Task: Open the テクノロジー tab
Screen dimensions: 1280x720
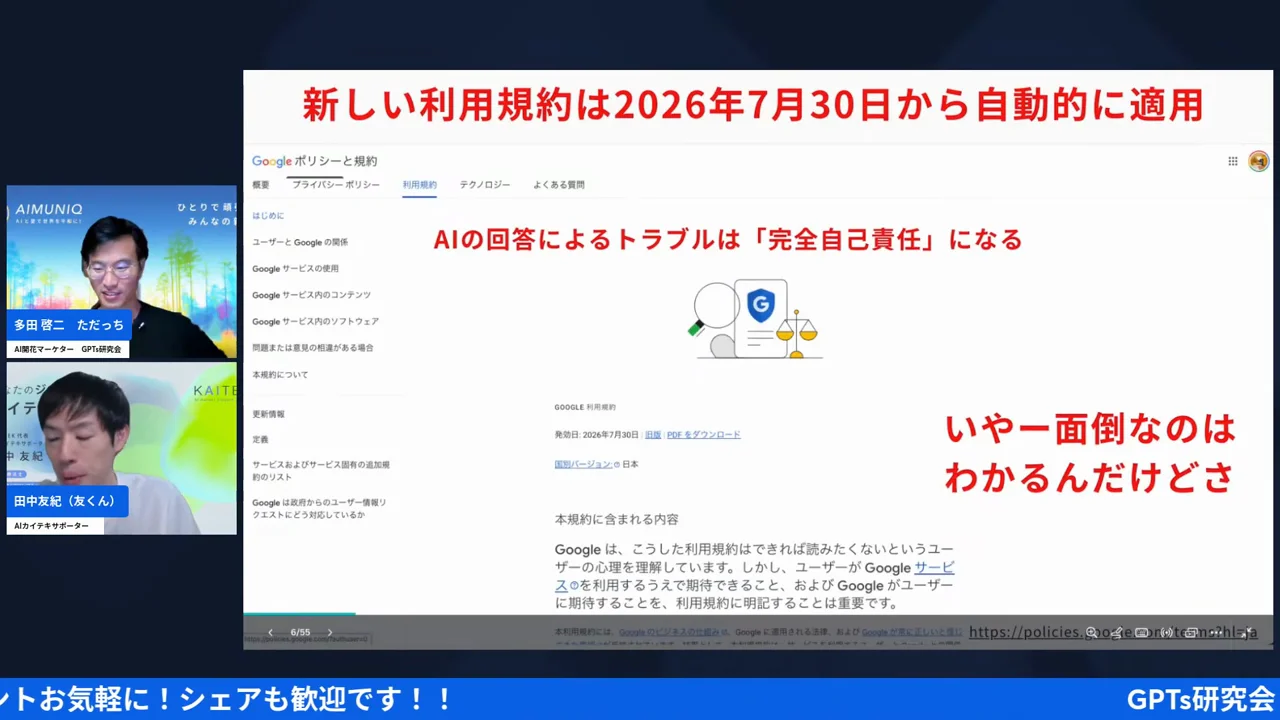Action: (x=485, y=185)
